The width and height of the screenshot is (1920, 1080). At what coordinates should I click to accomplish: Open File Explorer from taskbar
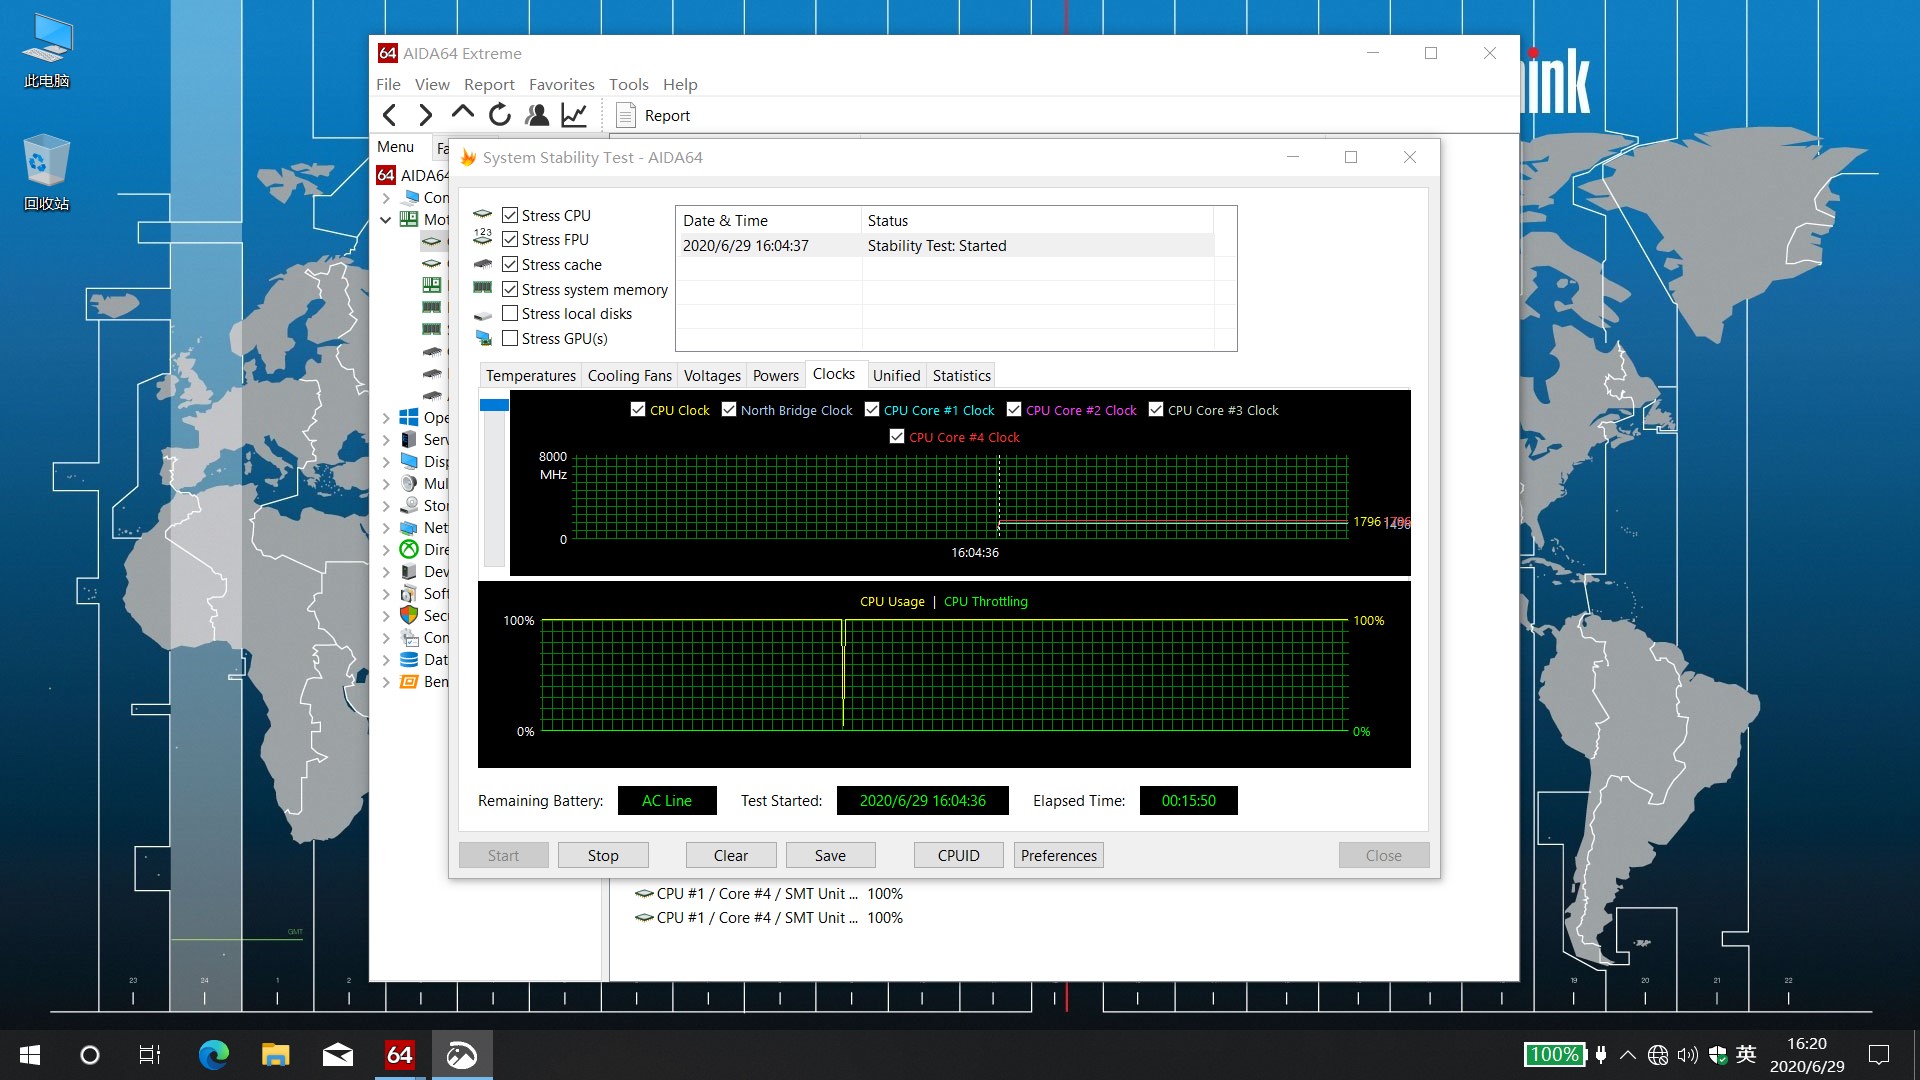(x=275, y=1055)
